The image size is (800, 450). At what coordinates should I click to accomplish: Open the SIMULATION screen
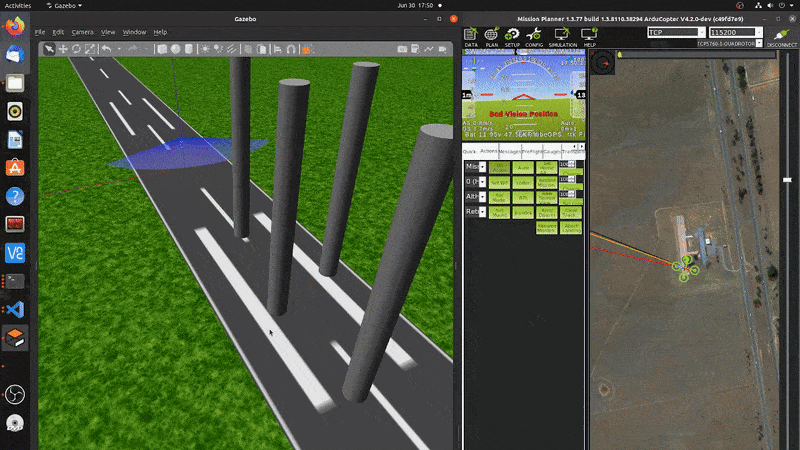[561, 37]
